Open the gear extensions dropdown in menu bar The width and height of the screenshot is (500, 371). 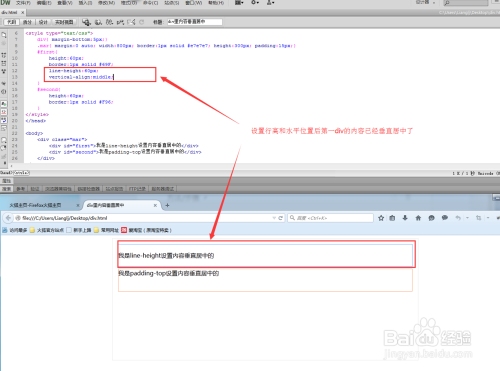pos(255,3)
